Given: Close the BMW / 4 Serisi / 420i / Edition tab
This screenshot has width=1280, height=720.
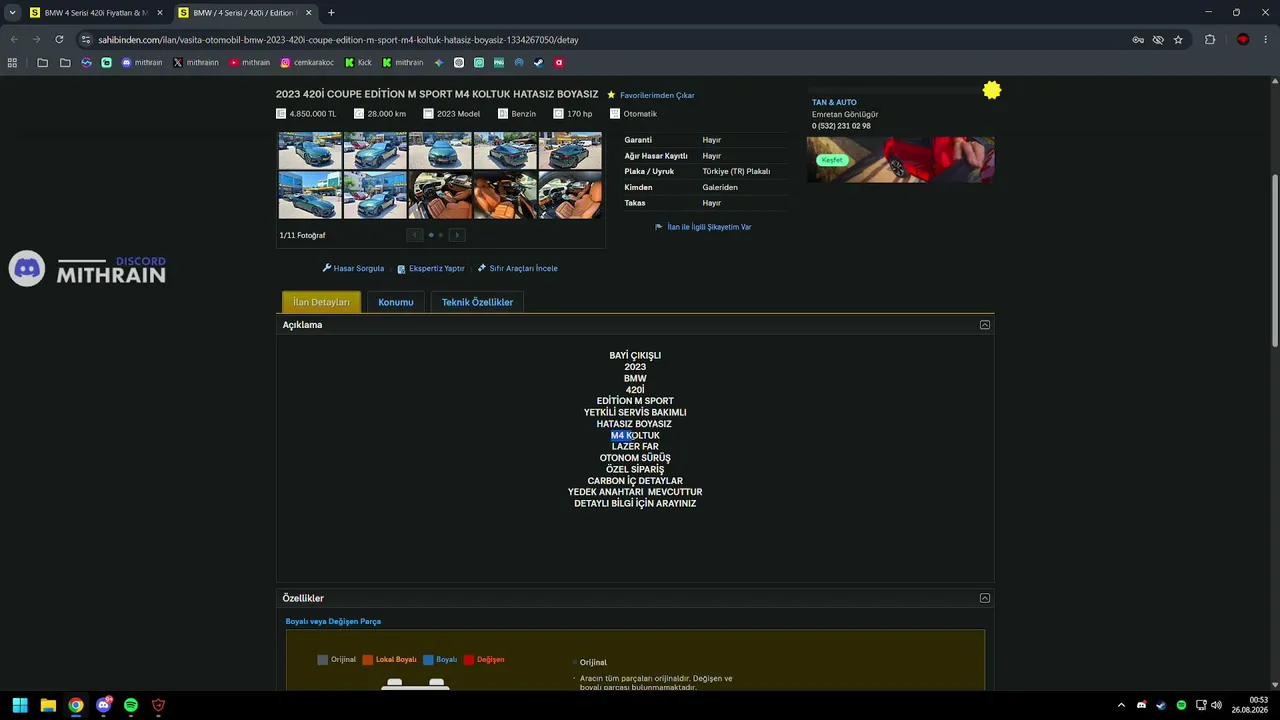Looking at the screenshot, I should tap(308, 13).
